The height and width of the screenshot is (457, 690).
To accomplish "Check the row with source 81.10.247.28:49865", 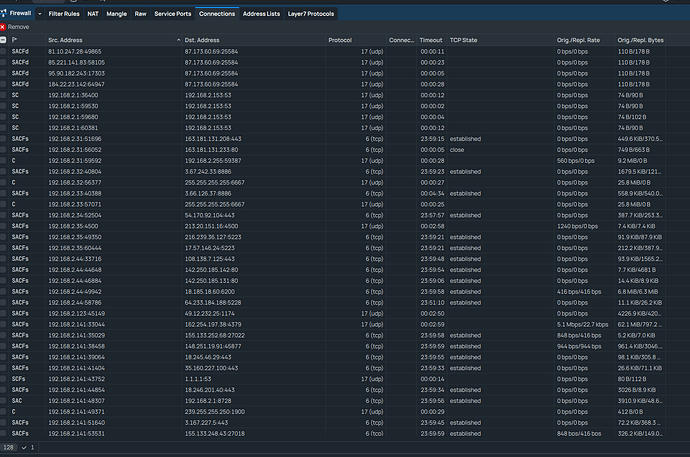I will [3, 51].
